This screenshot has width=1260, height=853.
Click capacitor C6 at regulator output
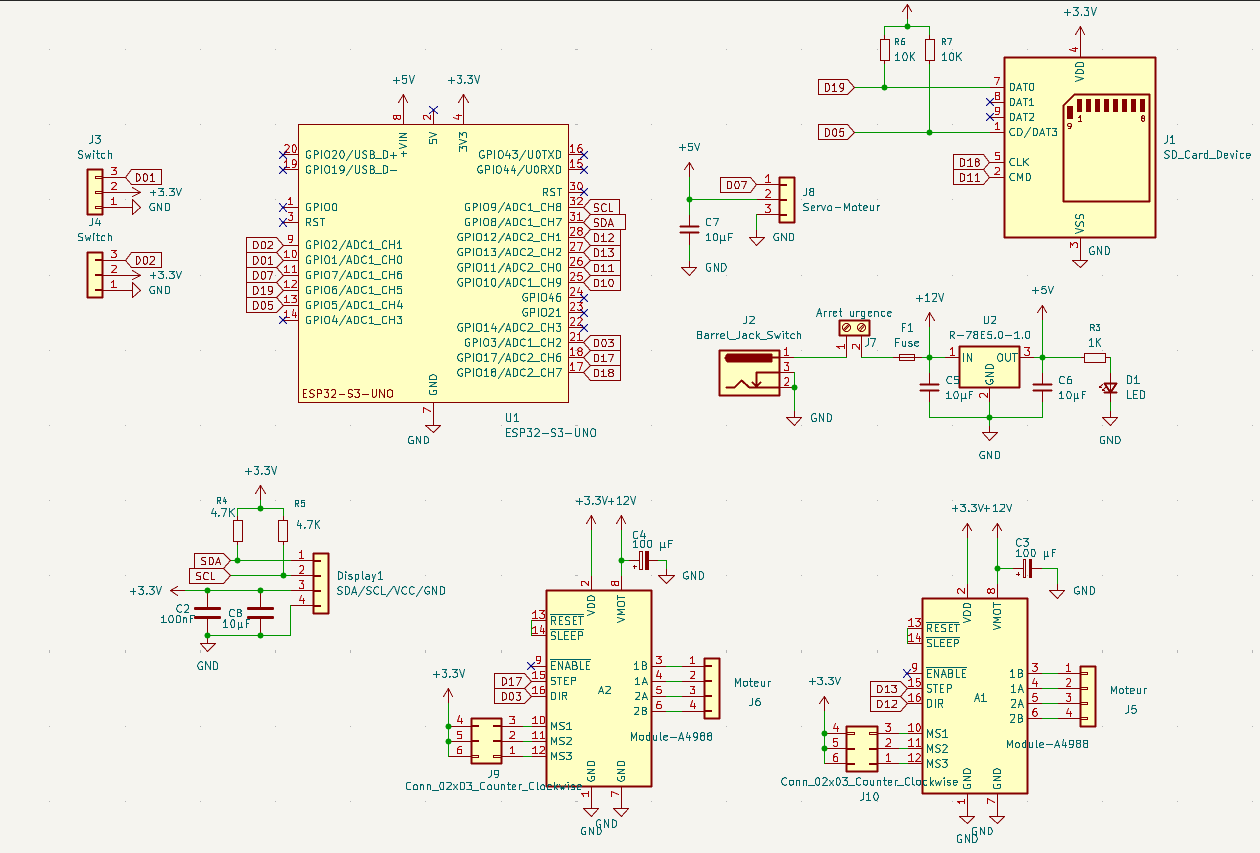pyautogui.click(x=1042, y=388)
